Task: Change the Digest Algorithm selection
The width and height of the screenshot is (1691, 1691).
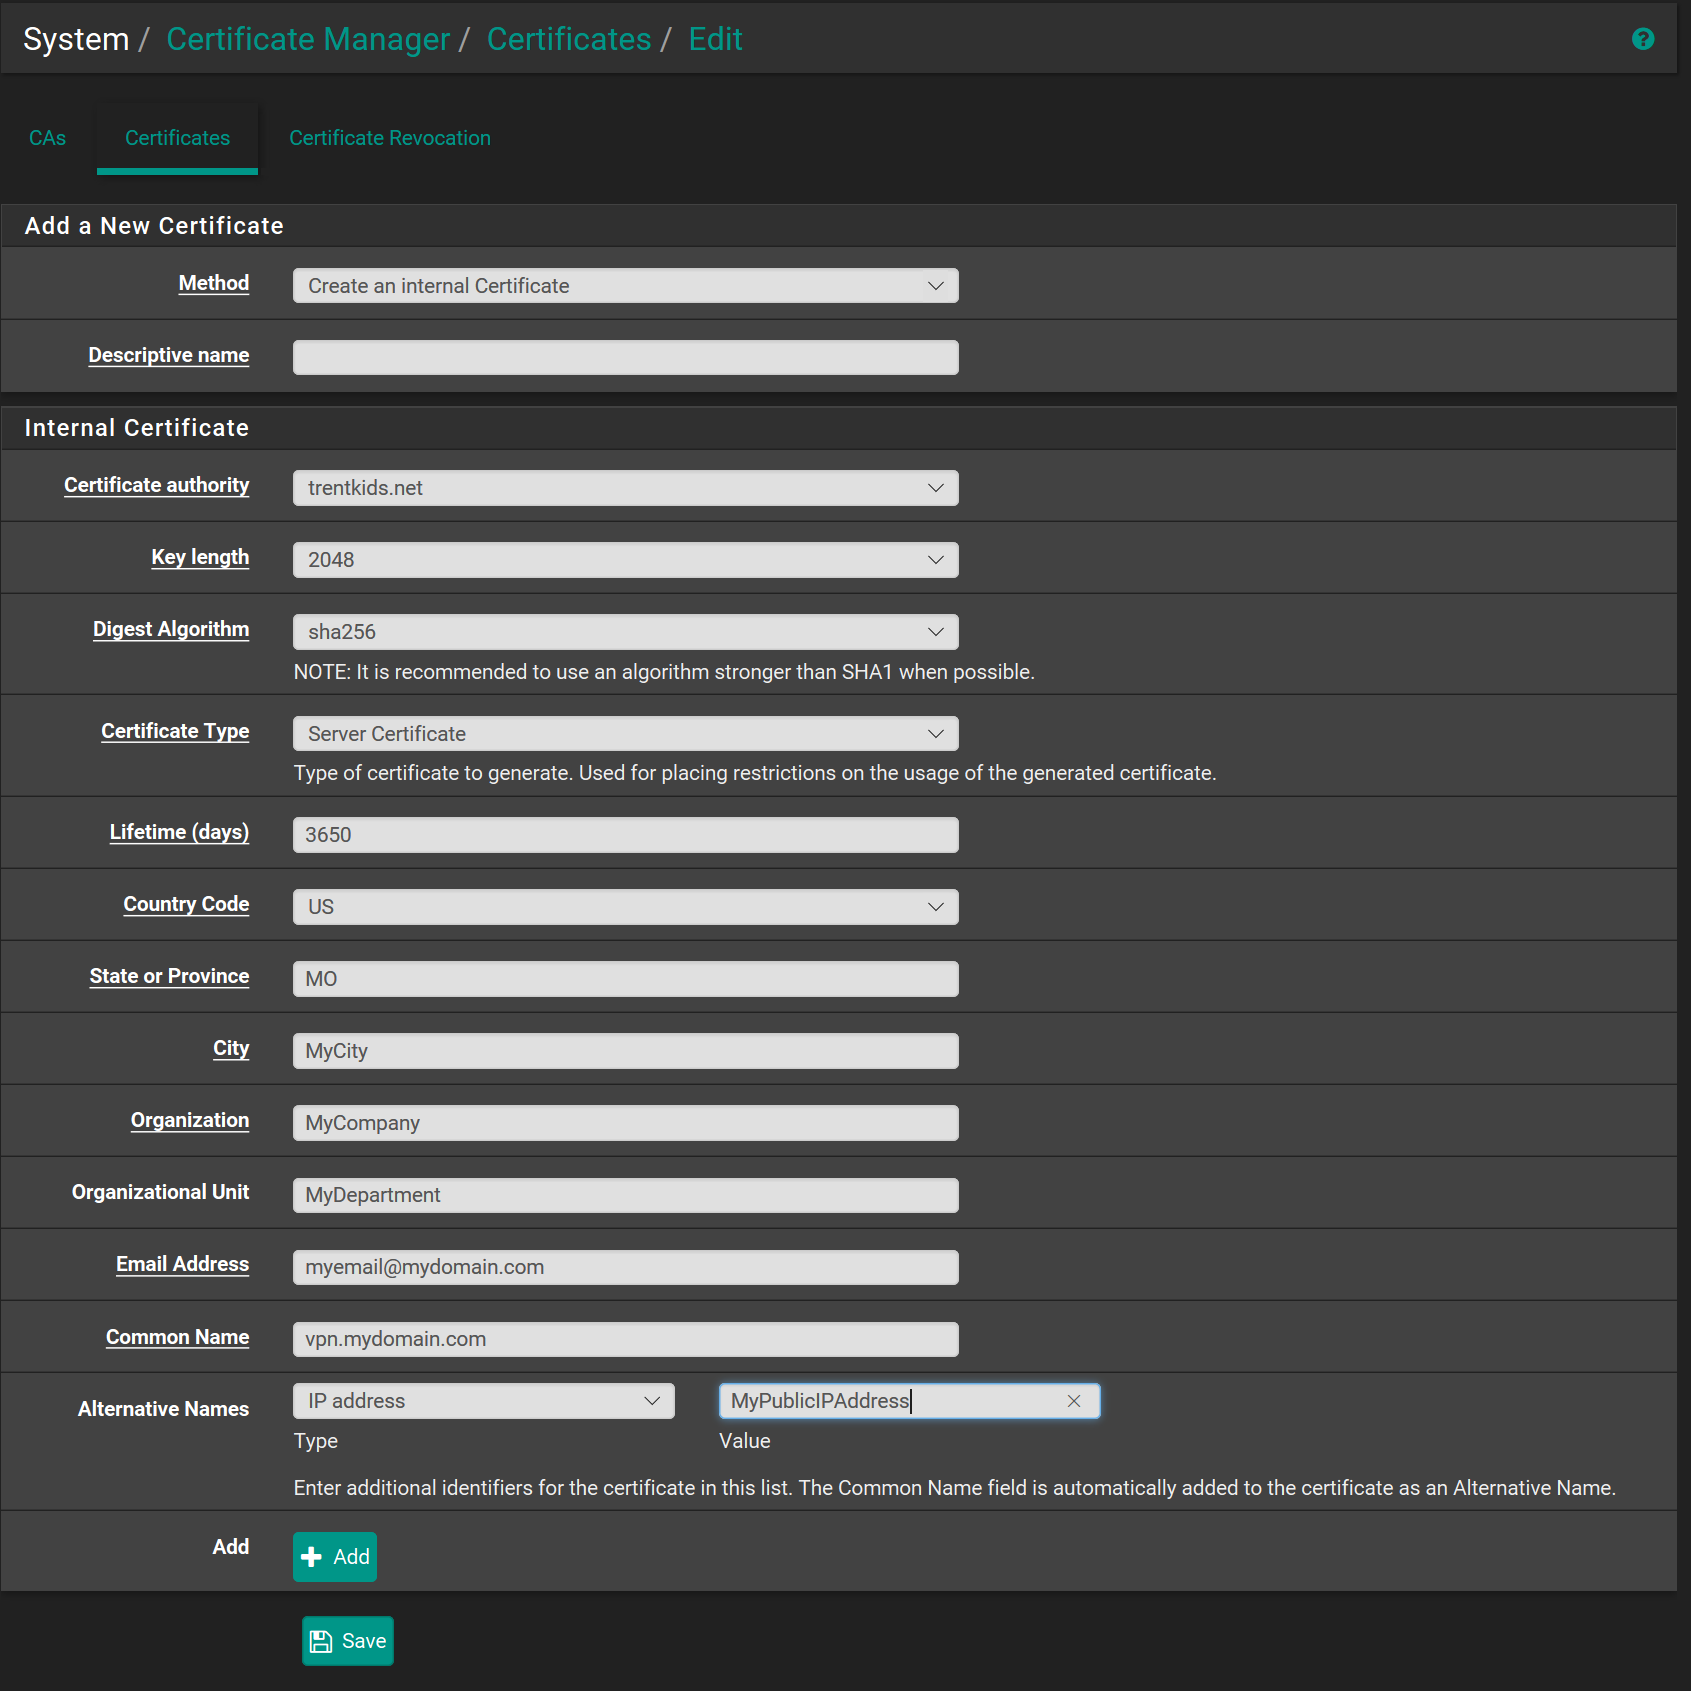Action: click(625, 632)
